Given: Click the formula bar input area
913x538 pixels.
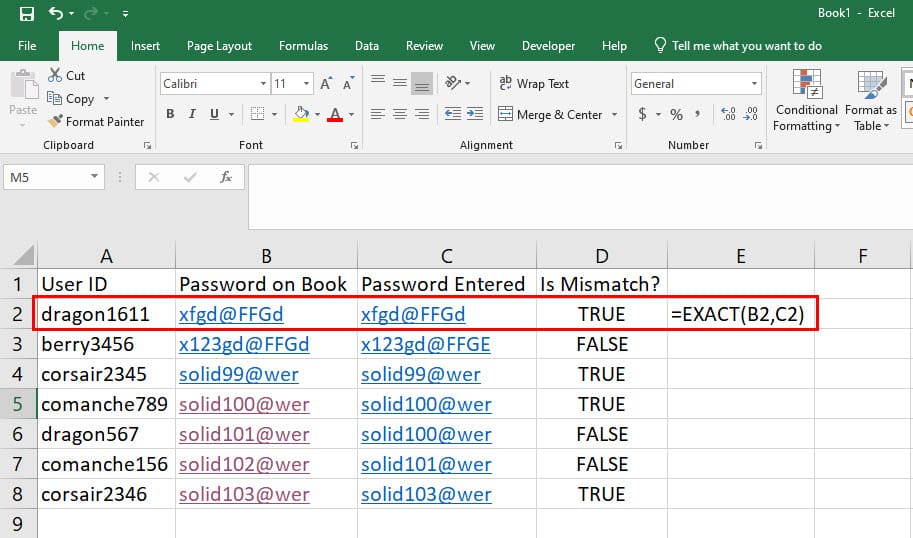Looking at the screenshot, I should pyautogui.click(x=580, y=197).
